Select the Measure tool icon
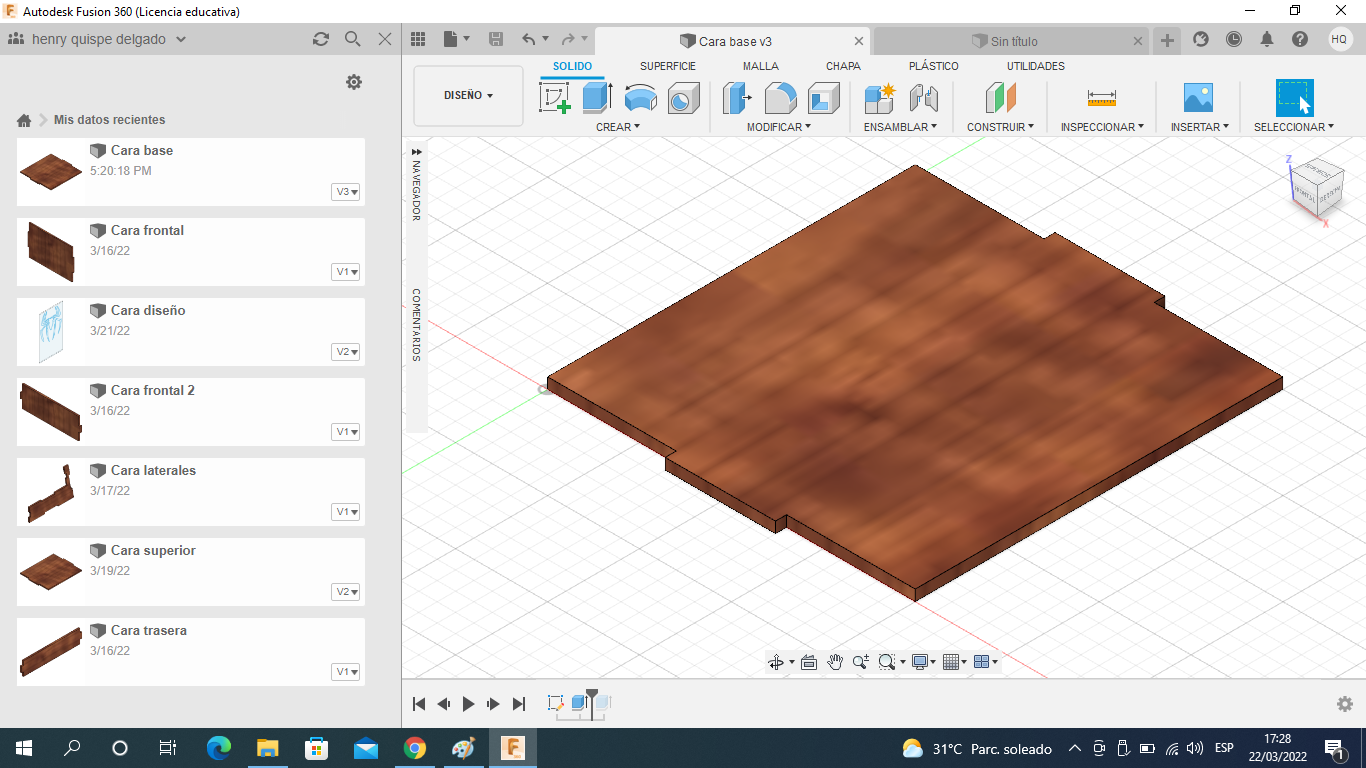The height and width of the screenshot is (768, 1366). (1101, 98)
